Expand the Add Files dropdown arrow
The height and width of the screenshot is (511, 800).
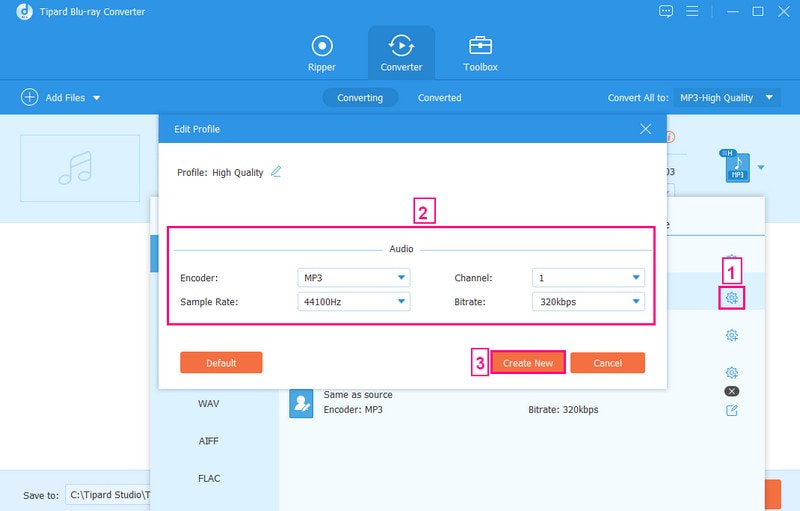pos(96,98)
